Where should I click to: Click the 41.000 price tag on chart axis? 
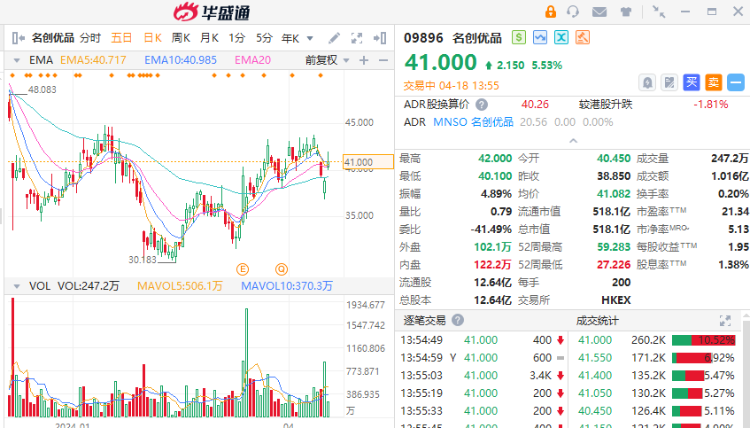[368, 162]
